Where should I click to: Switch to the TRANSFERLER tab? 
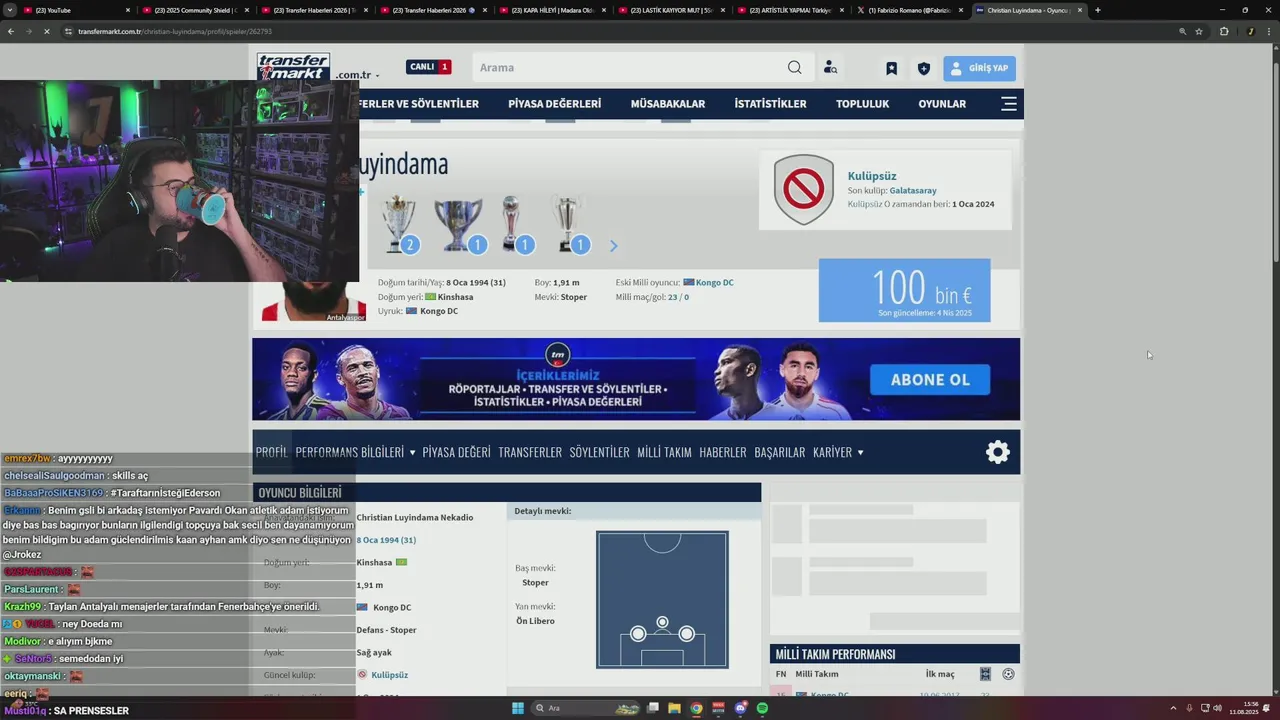point(530,452)
